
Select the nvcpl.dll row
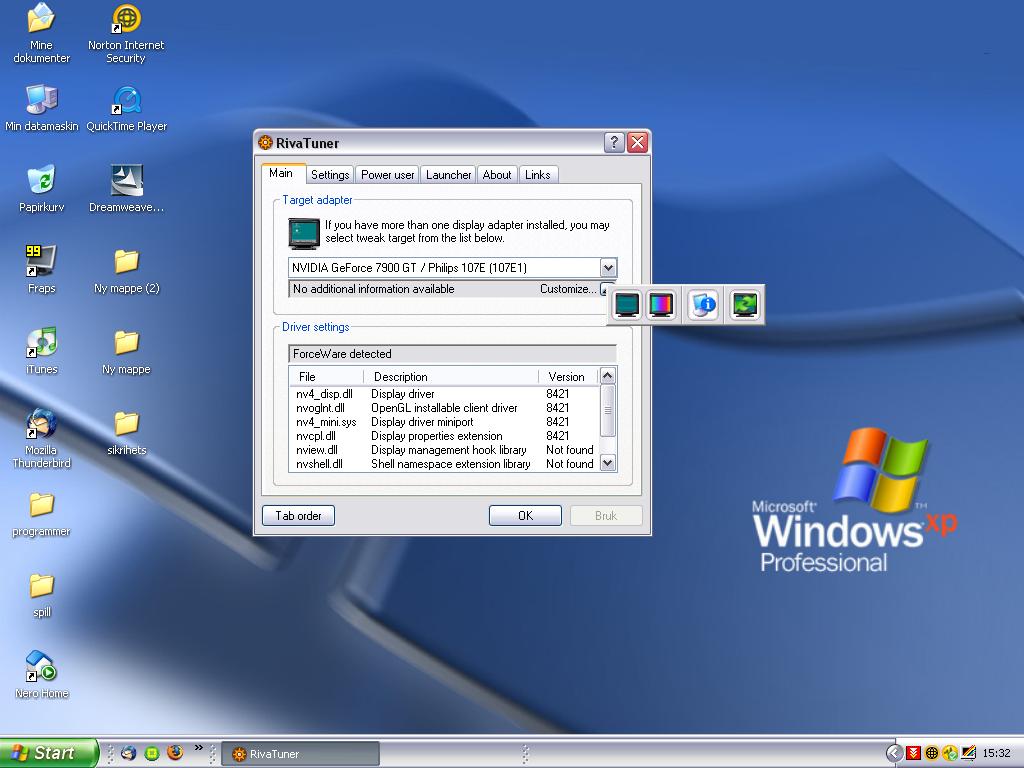coord(444,436)
